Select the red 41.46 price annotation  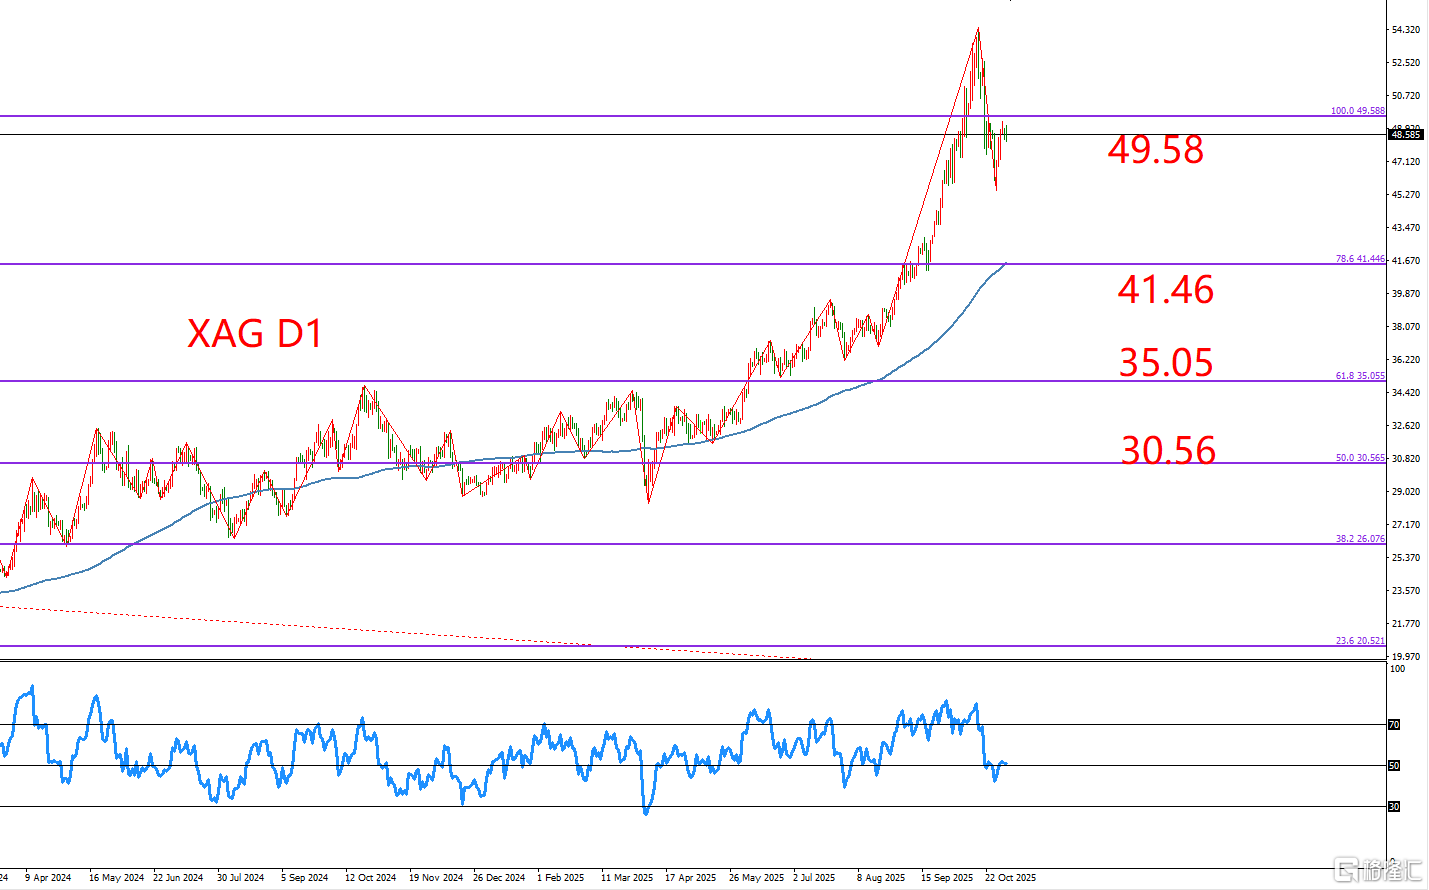coord(1165,290)
